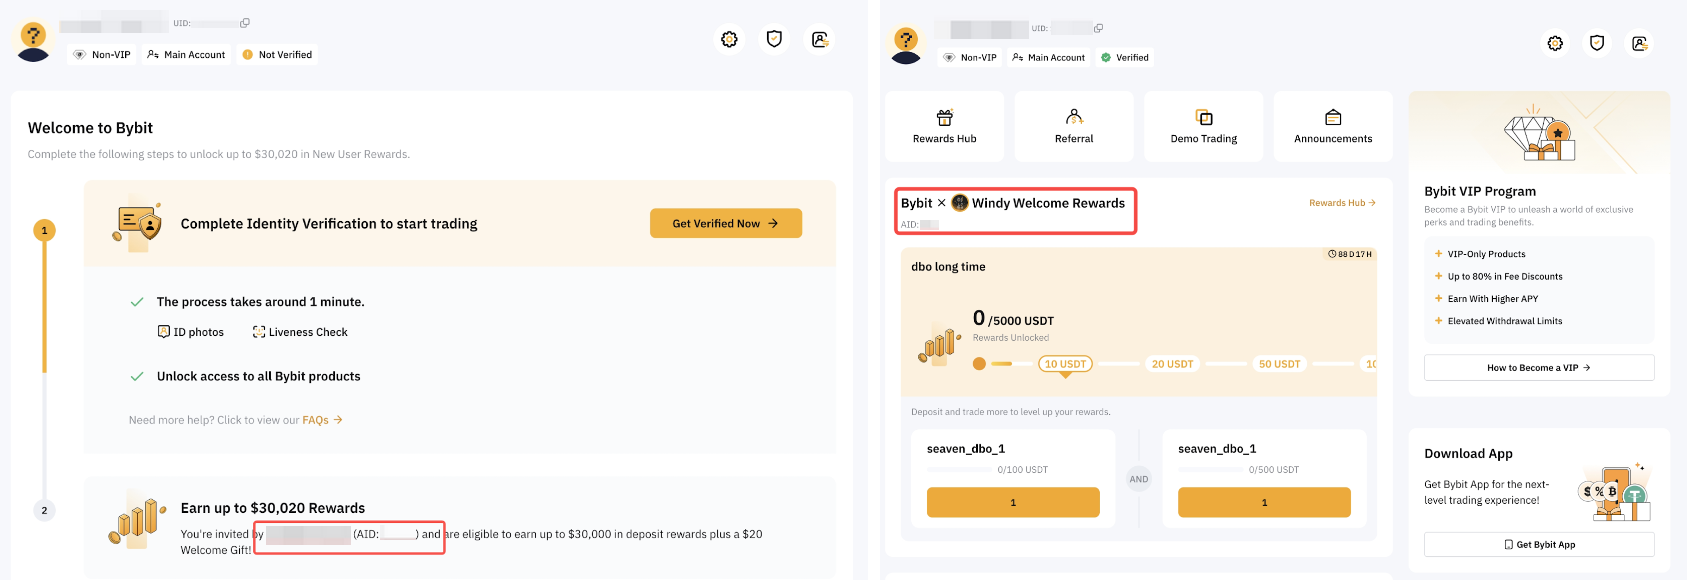Click the button under the 0/500 USDT task
The image size is (1687, 580).
[1264, 502]
